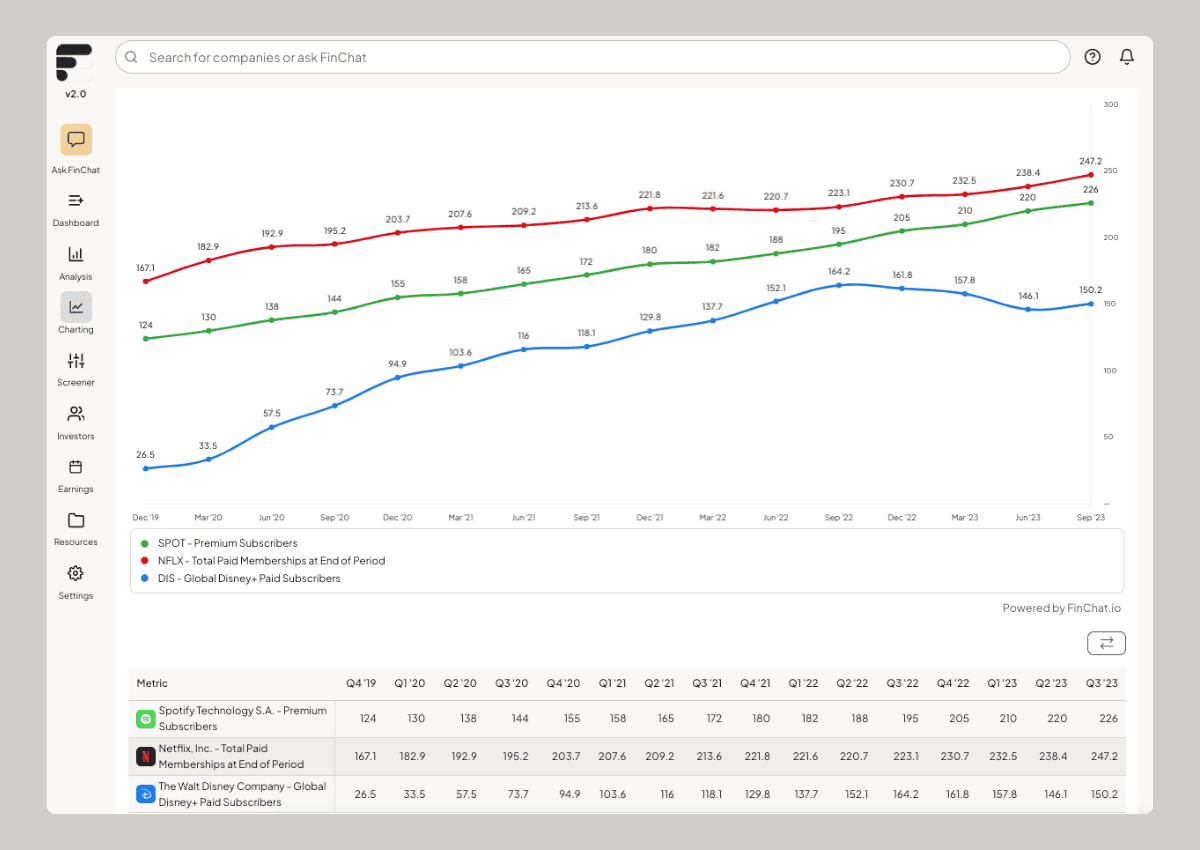This screenshot has height=850, width=1200.
Task: Click the Spotify 124 starting data point
Action: [145, 338]
